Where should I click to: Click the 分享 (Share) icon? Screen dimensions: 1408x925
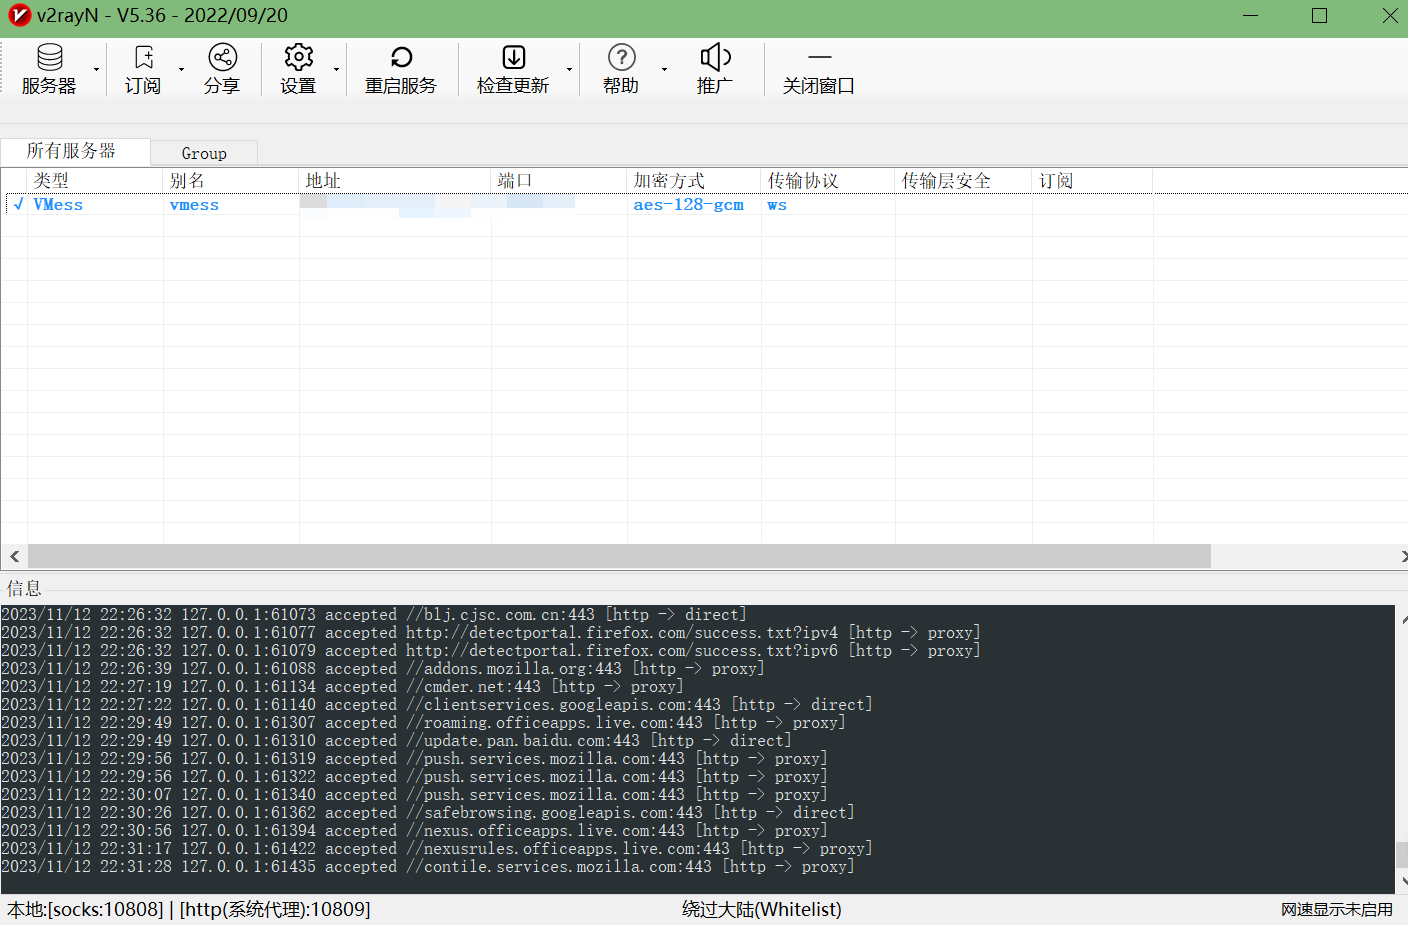coord(222,58)
